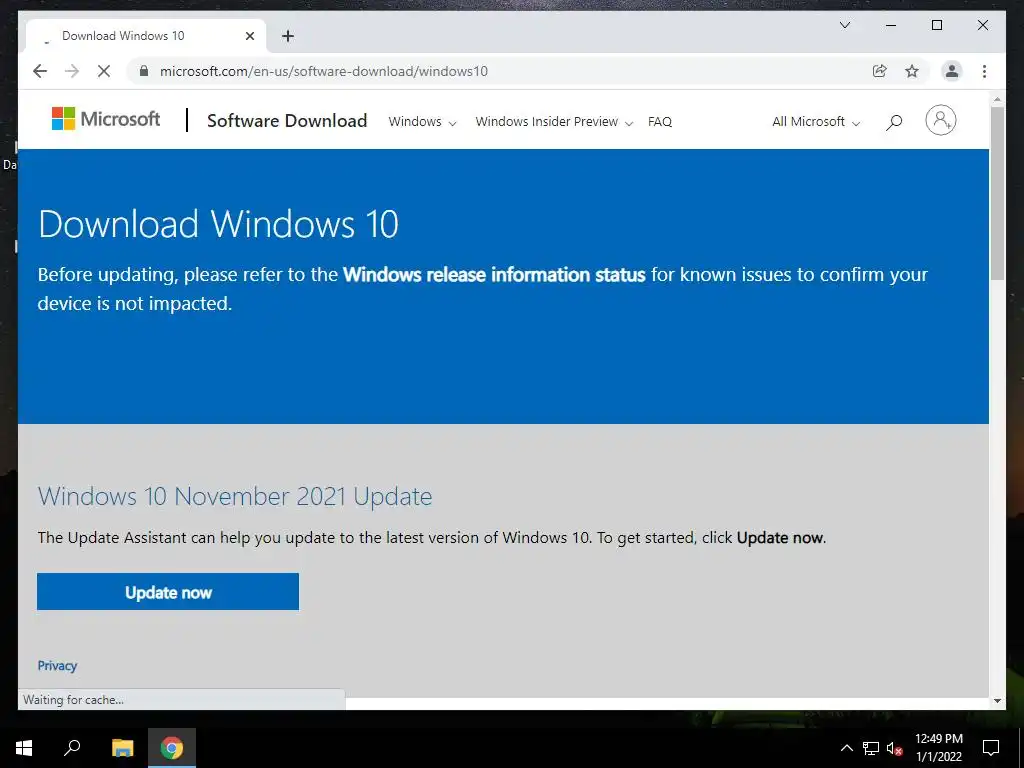
Task: Show hidden system tray icons
Action: [846, 748]
